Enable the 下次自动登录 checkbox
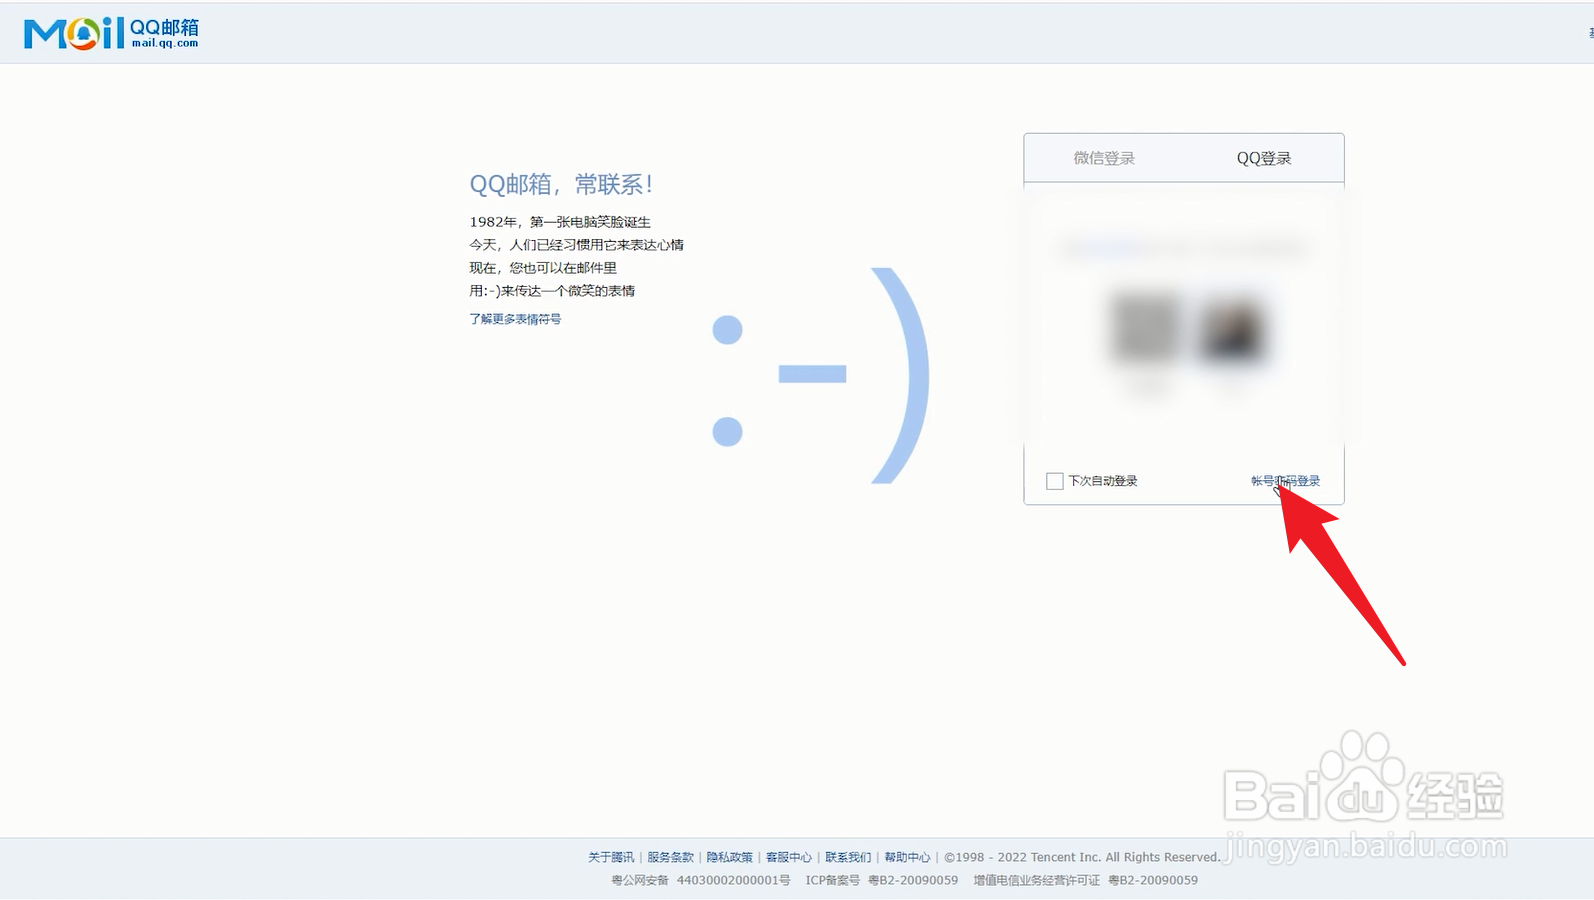Screen dimensions: 1594x900 1054,481
